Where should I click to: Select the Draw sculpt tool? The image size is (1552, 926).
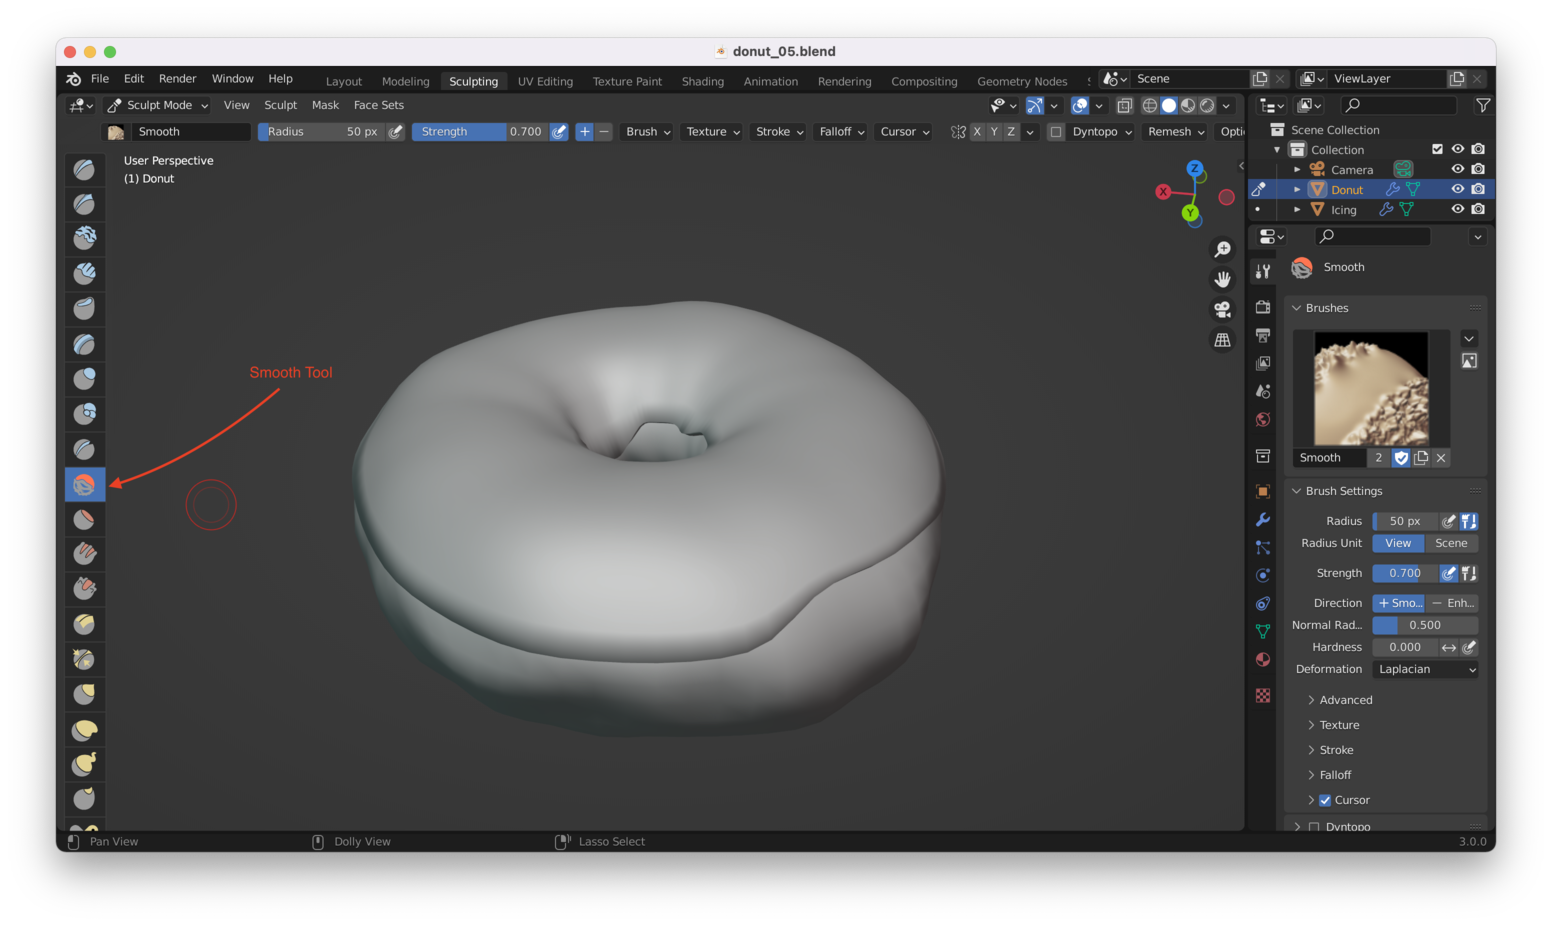pos(85,169)
